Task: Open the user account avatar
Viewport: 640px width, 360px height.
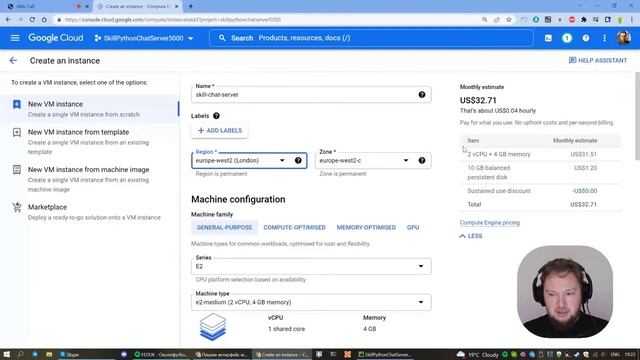Action: coord(623,38)
